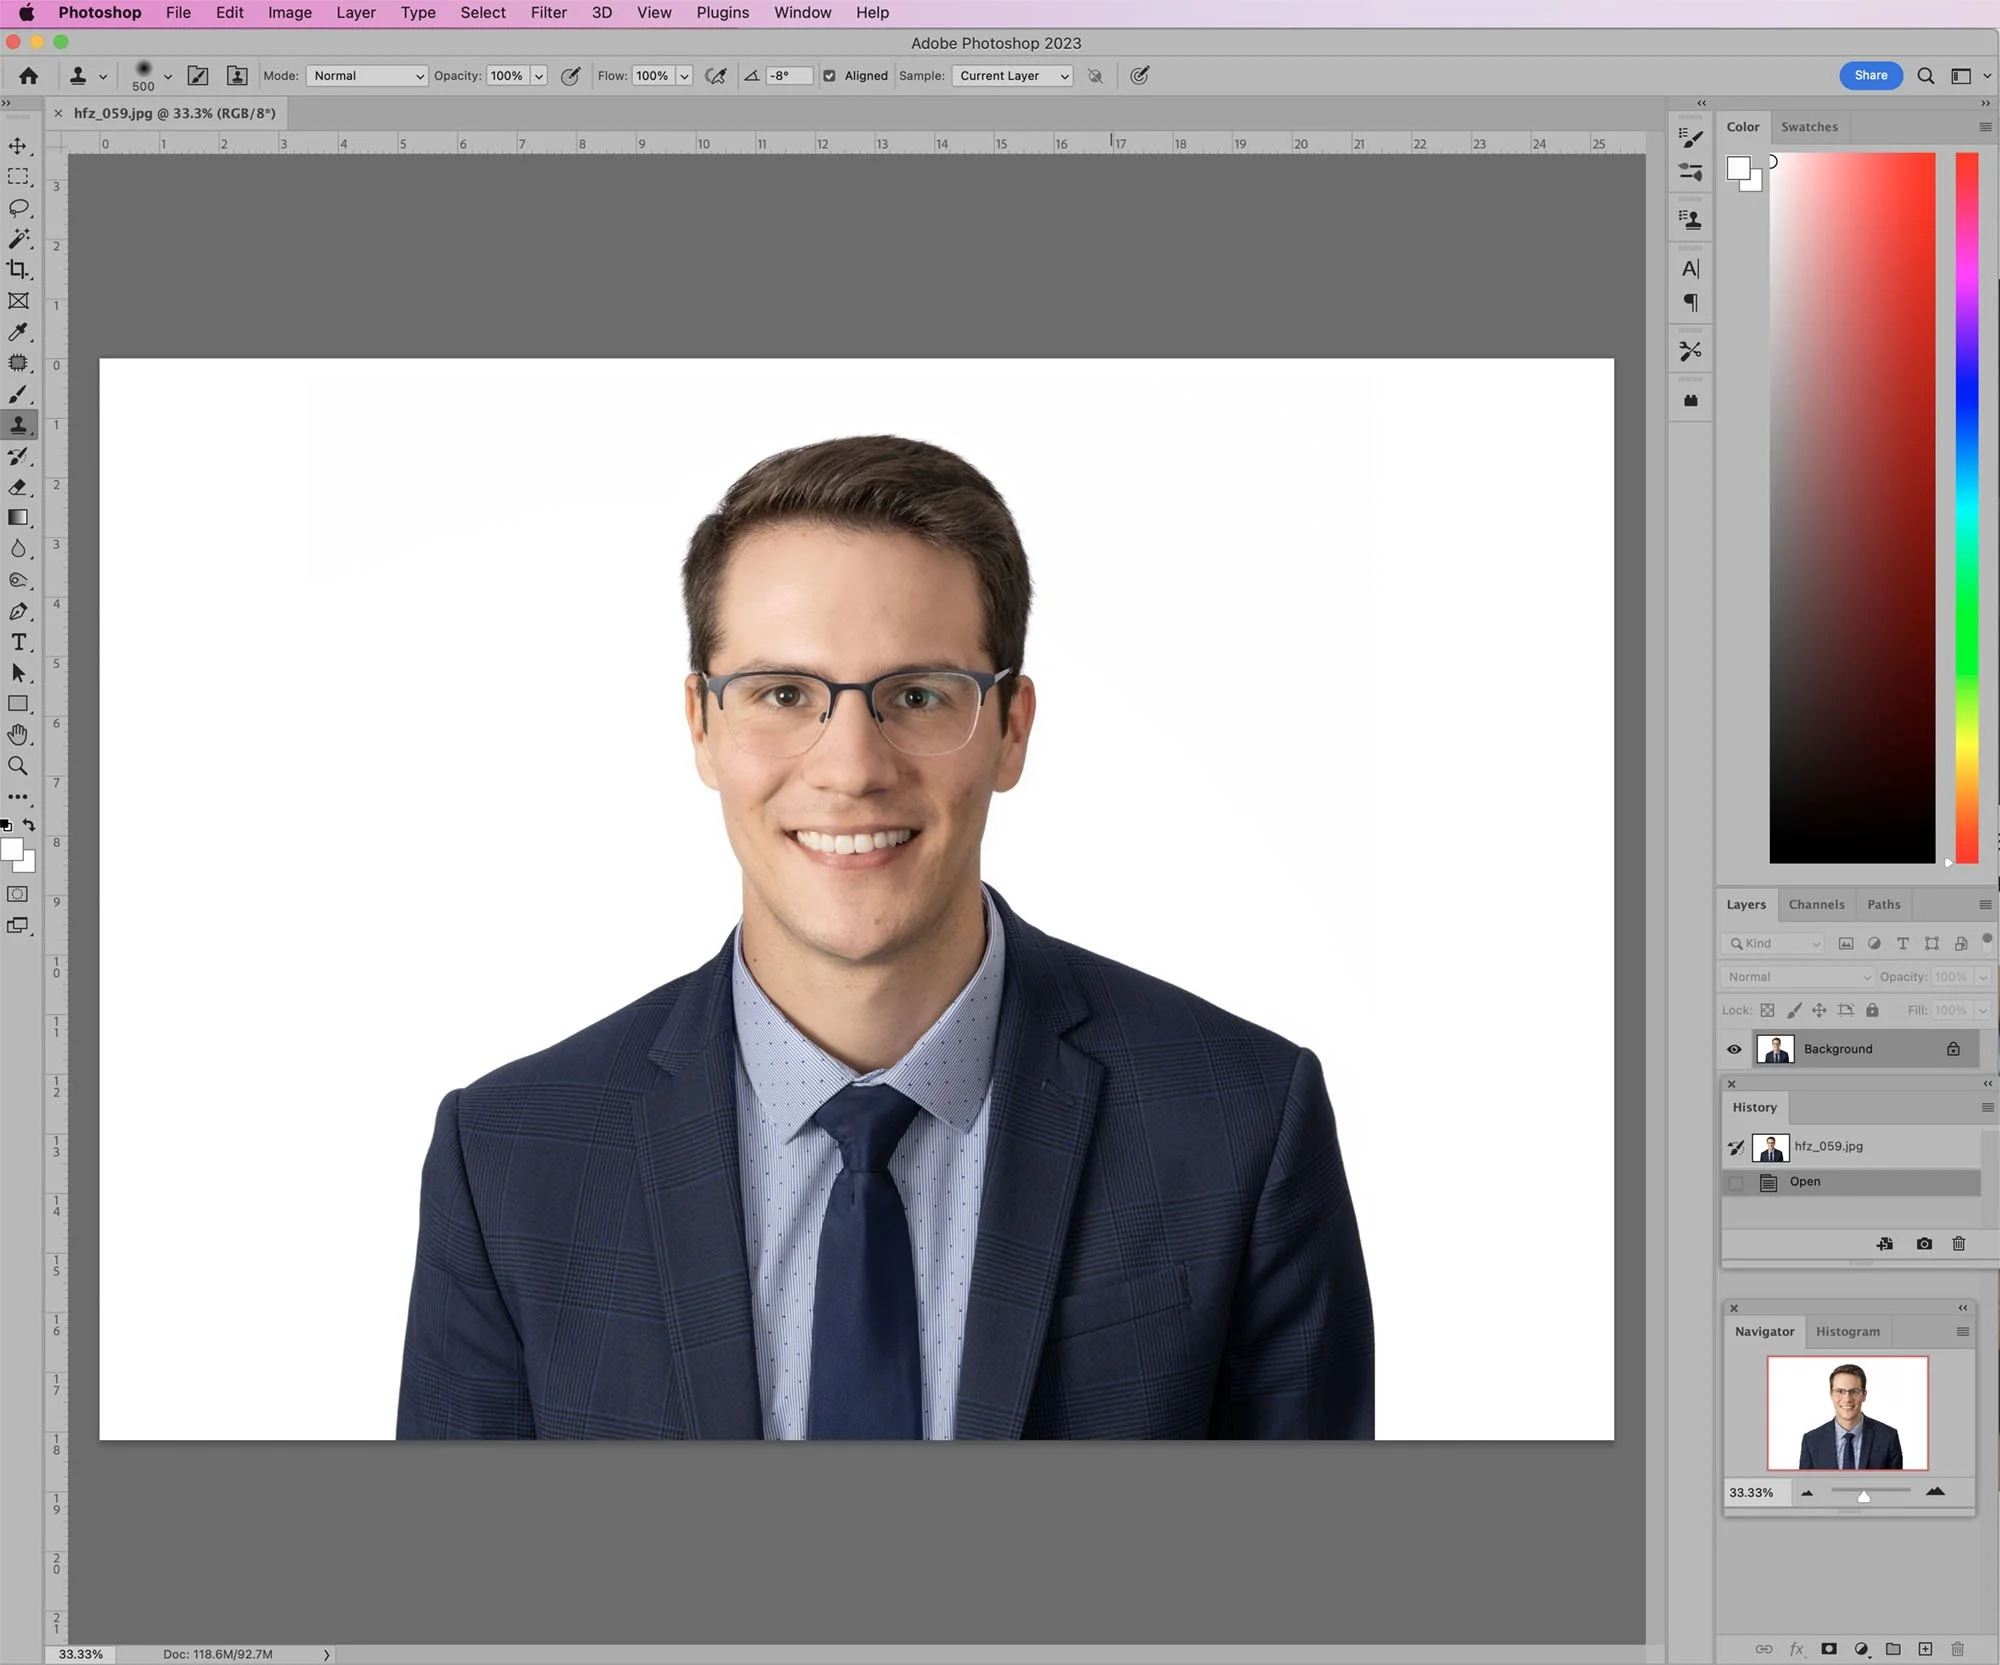The height and width of the screenshot is (1665, 2000).
Task: Select the Eyedropper tool
Action: click(18, 332)
